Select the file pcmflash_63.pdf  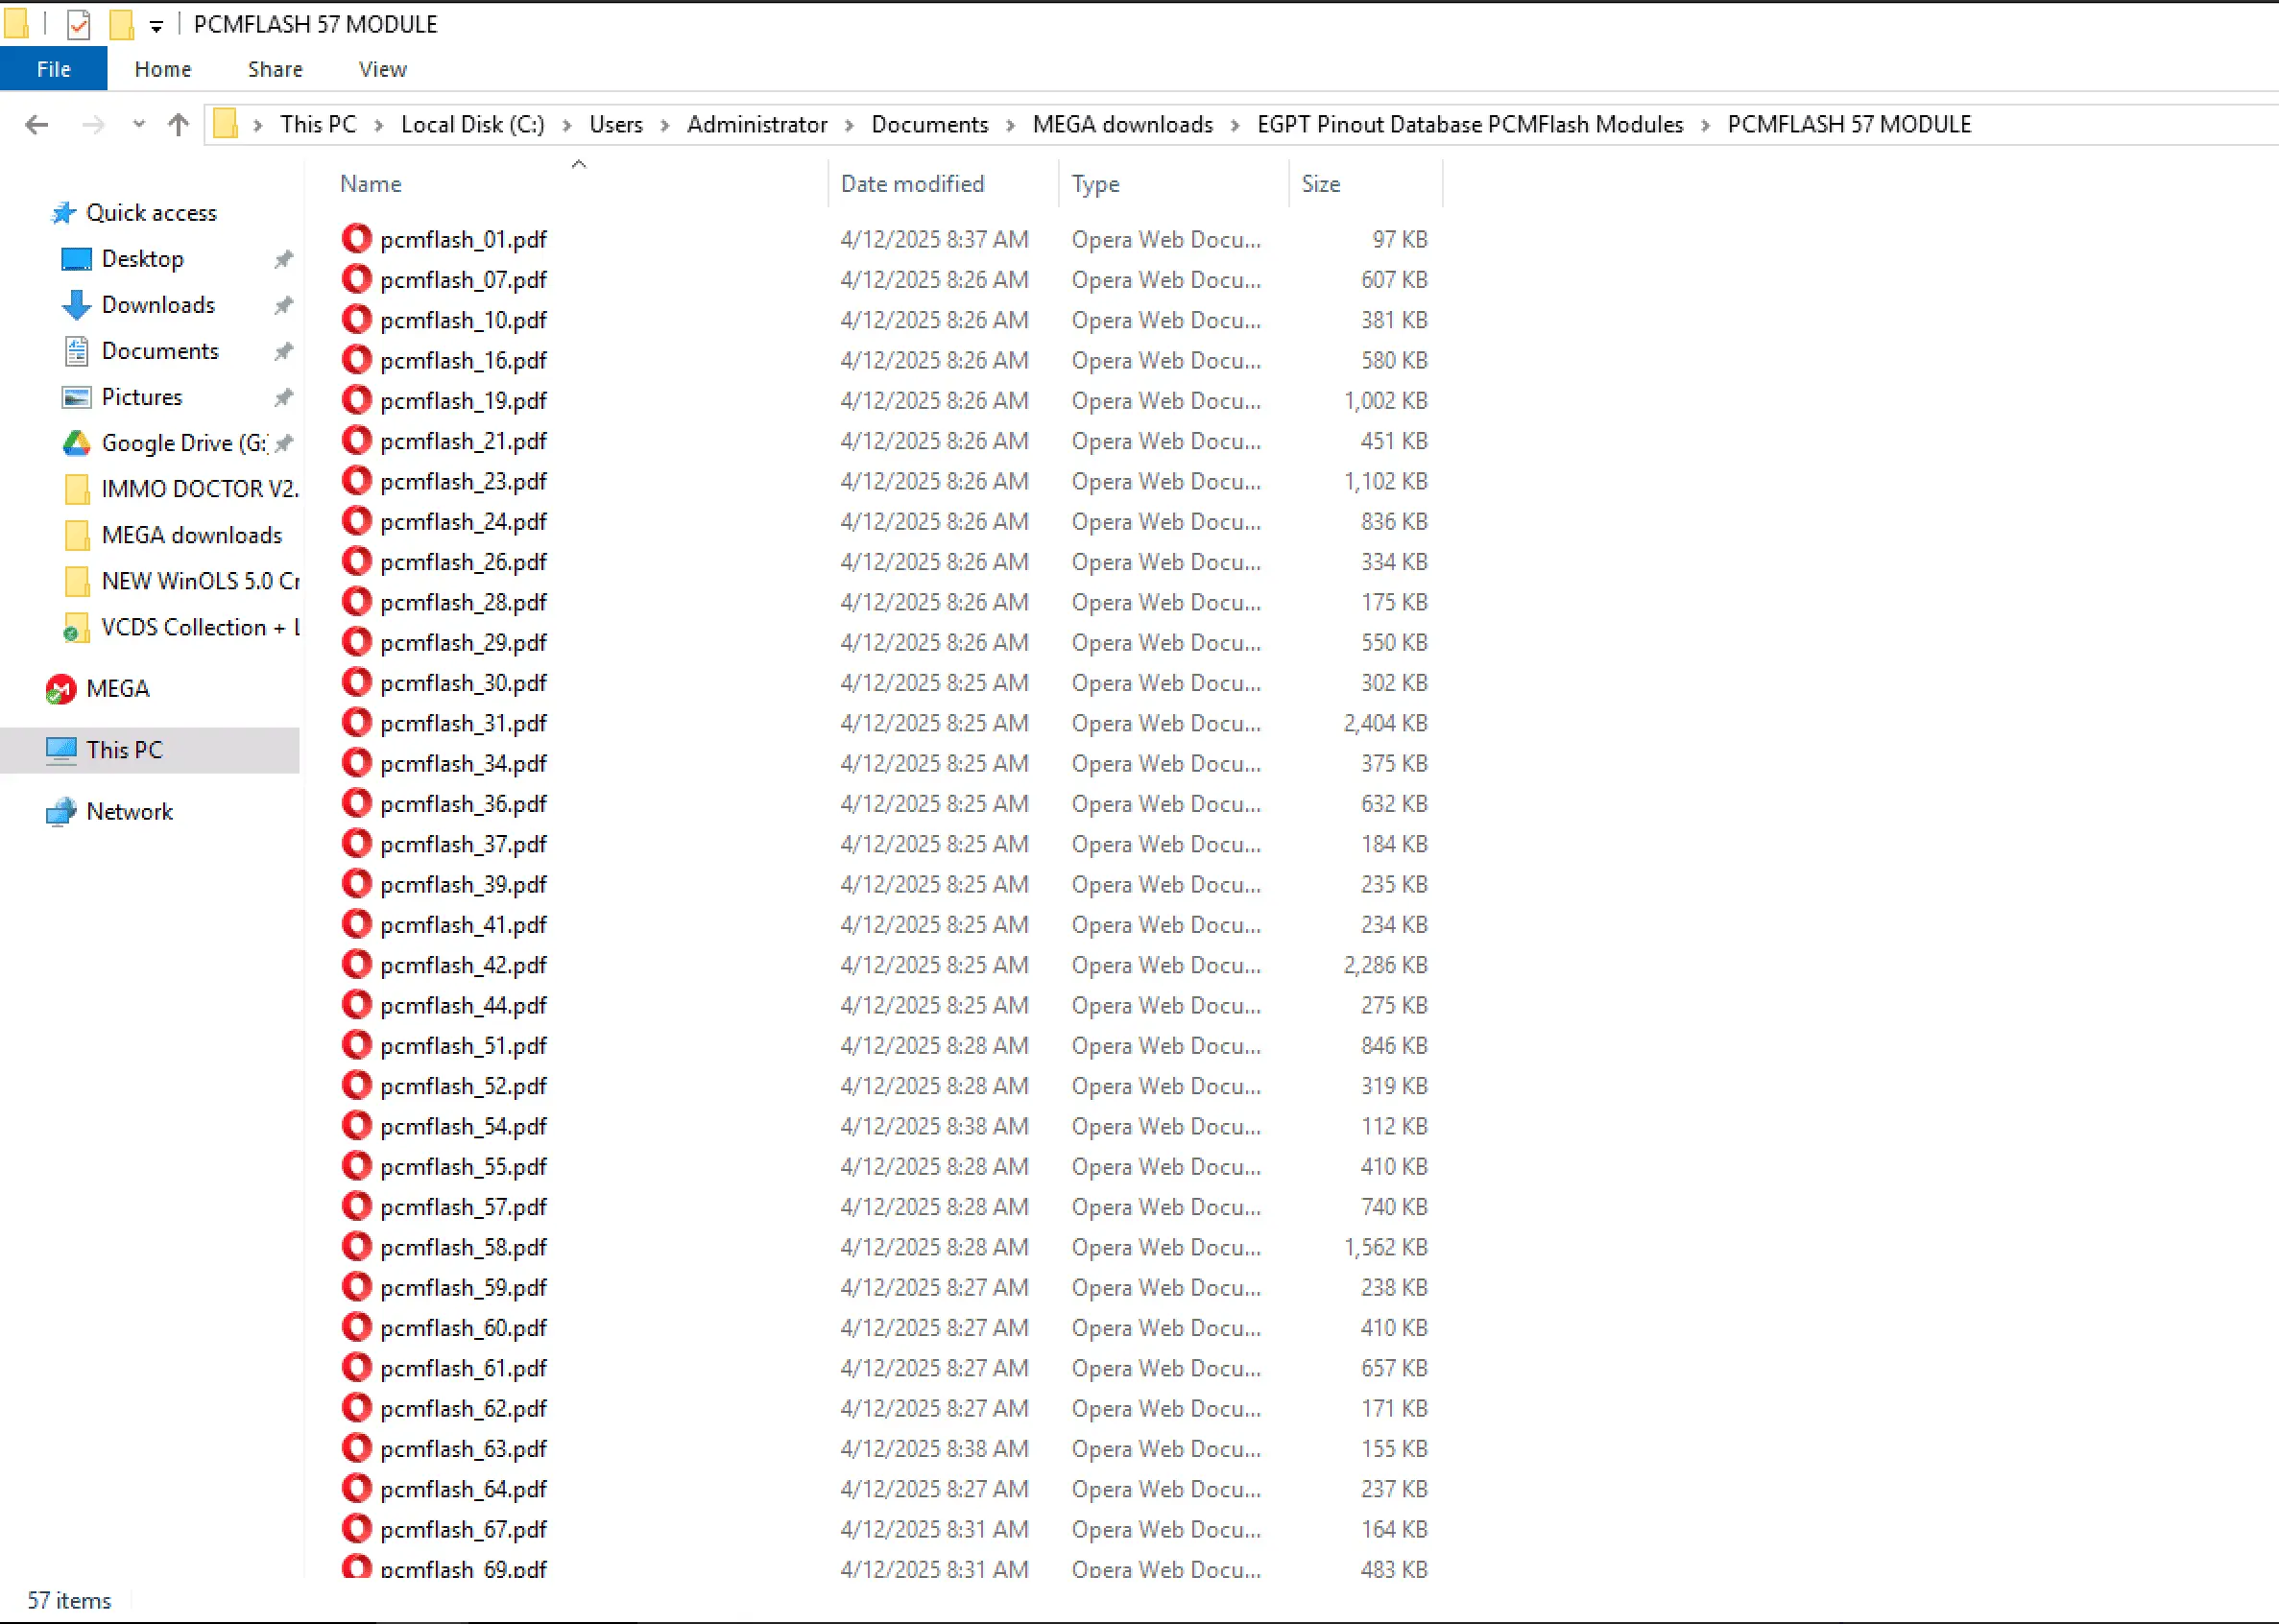463,1449
